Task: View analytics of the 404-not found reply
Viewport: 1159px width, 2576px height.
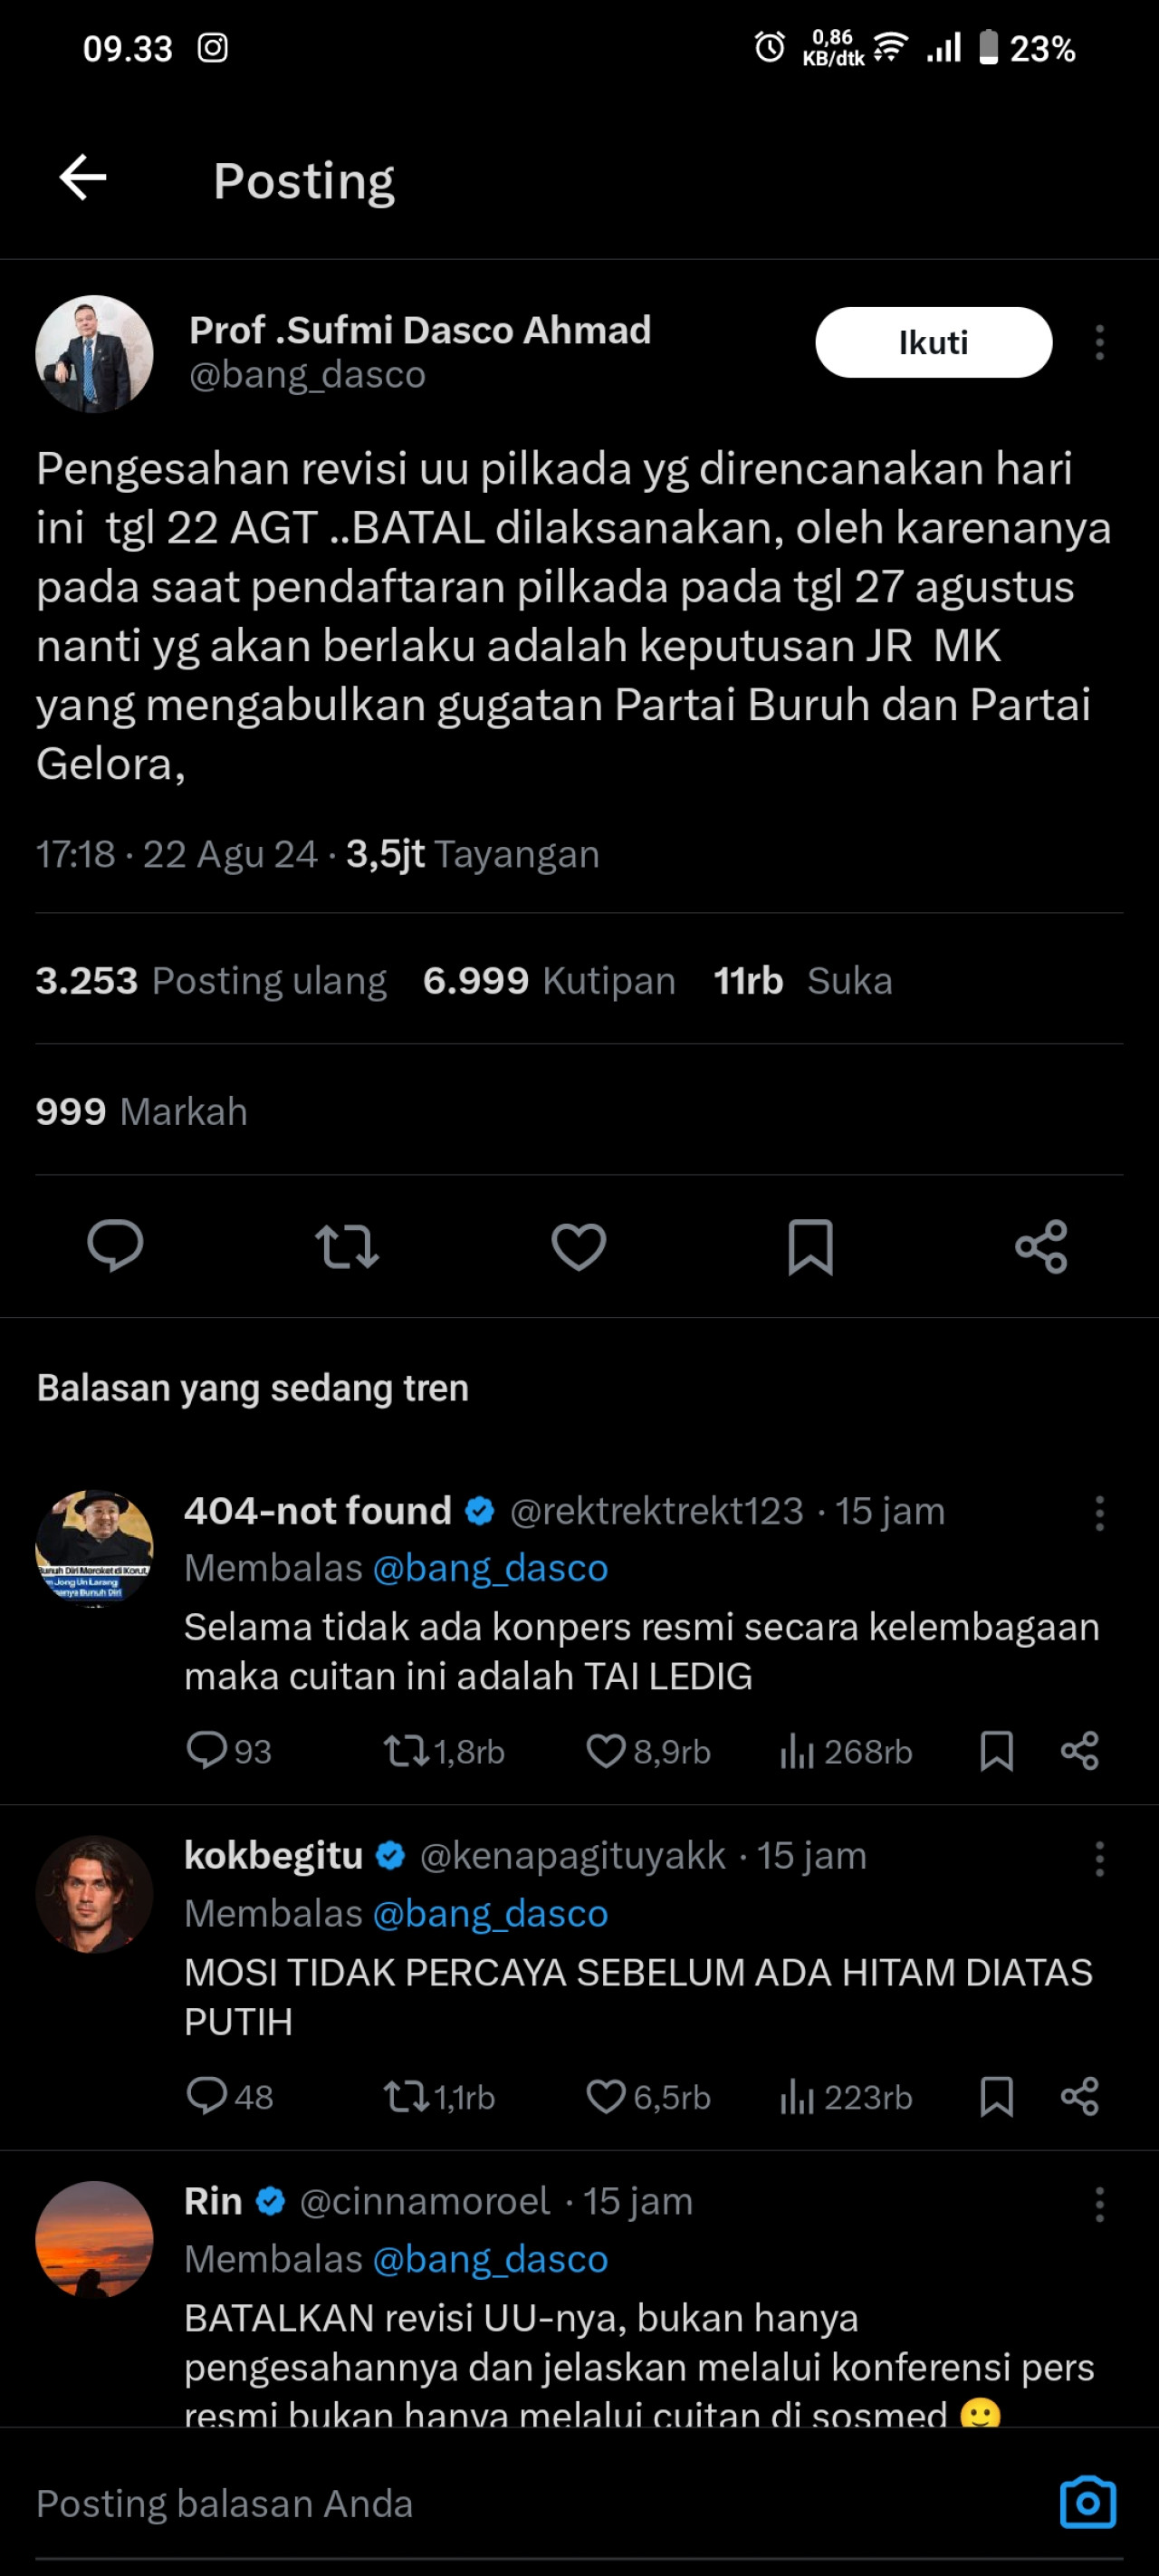Action: [x=797, y=1751]
